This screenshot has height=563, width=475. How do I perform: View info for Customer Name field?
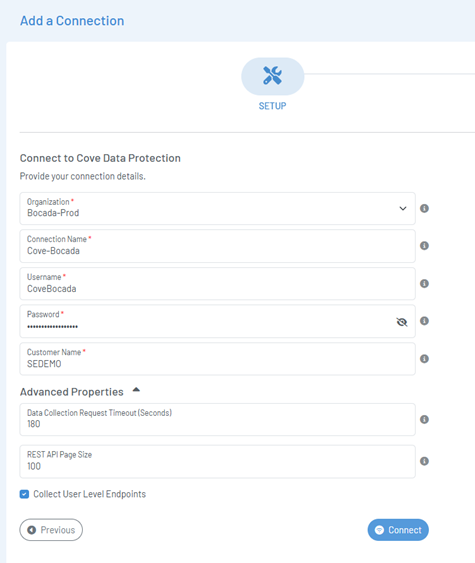point(424,359)
